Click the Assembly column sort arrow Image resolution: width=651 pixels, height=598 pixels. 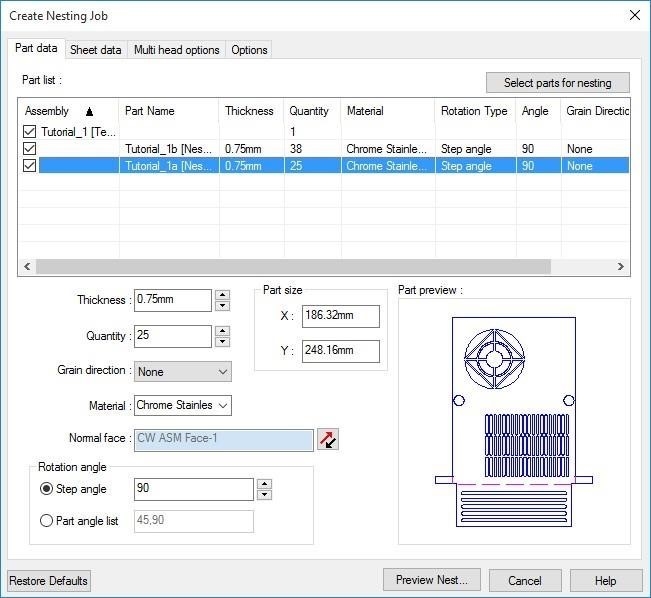[x=89, y=111]
